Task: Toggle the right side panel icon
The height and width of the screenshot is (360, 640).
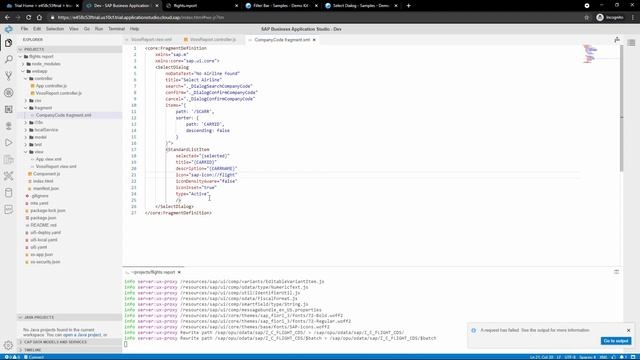Action: coord(631,42)
